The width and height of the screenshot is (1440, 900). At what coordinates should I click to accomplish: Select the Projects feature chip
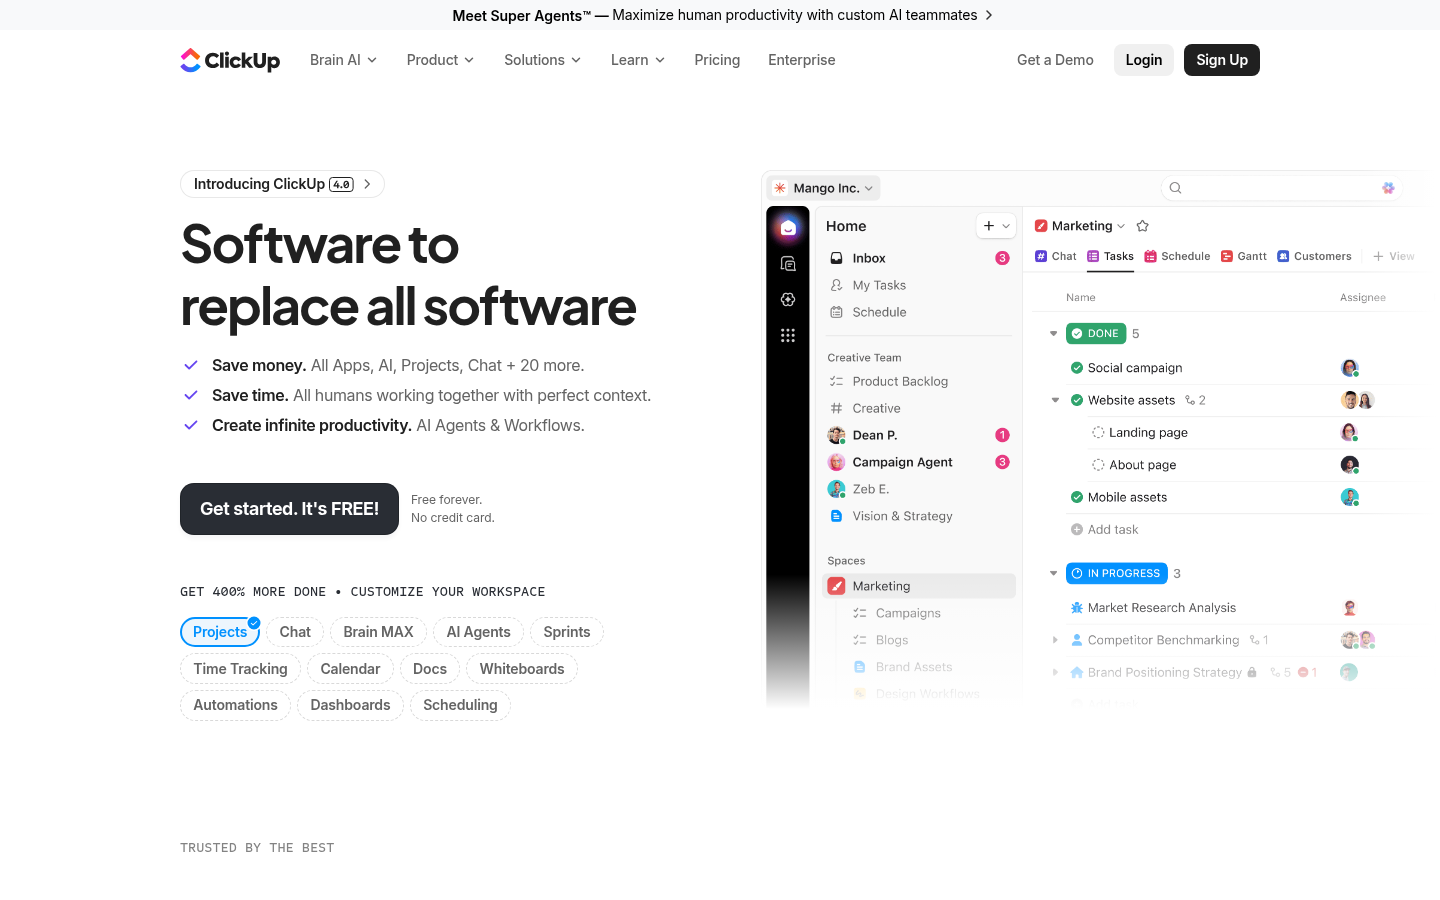pos(220,632)
